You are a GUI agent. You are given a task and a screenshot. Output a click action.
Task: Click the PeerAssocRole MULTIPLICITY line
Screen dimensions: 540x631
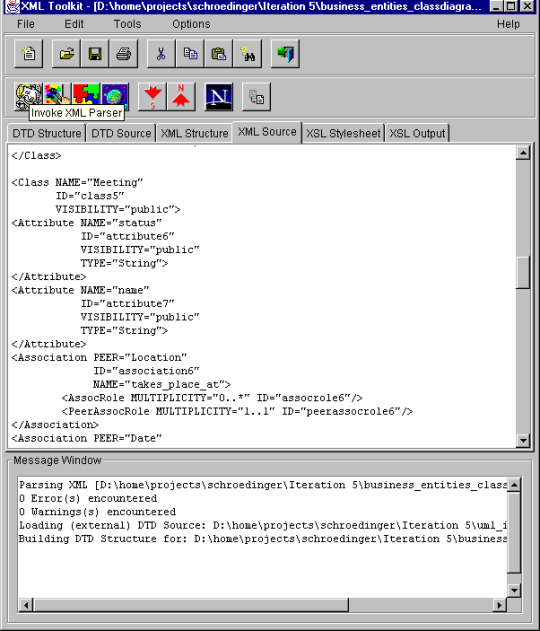(x=237, y=411)
